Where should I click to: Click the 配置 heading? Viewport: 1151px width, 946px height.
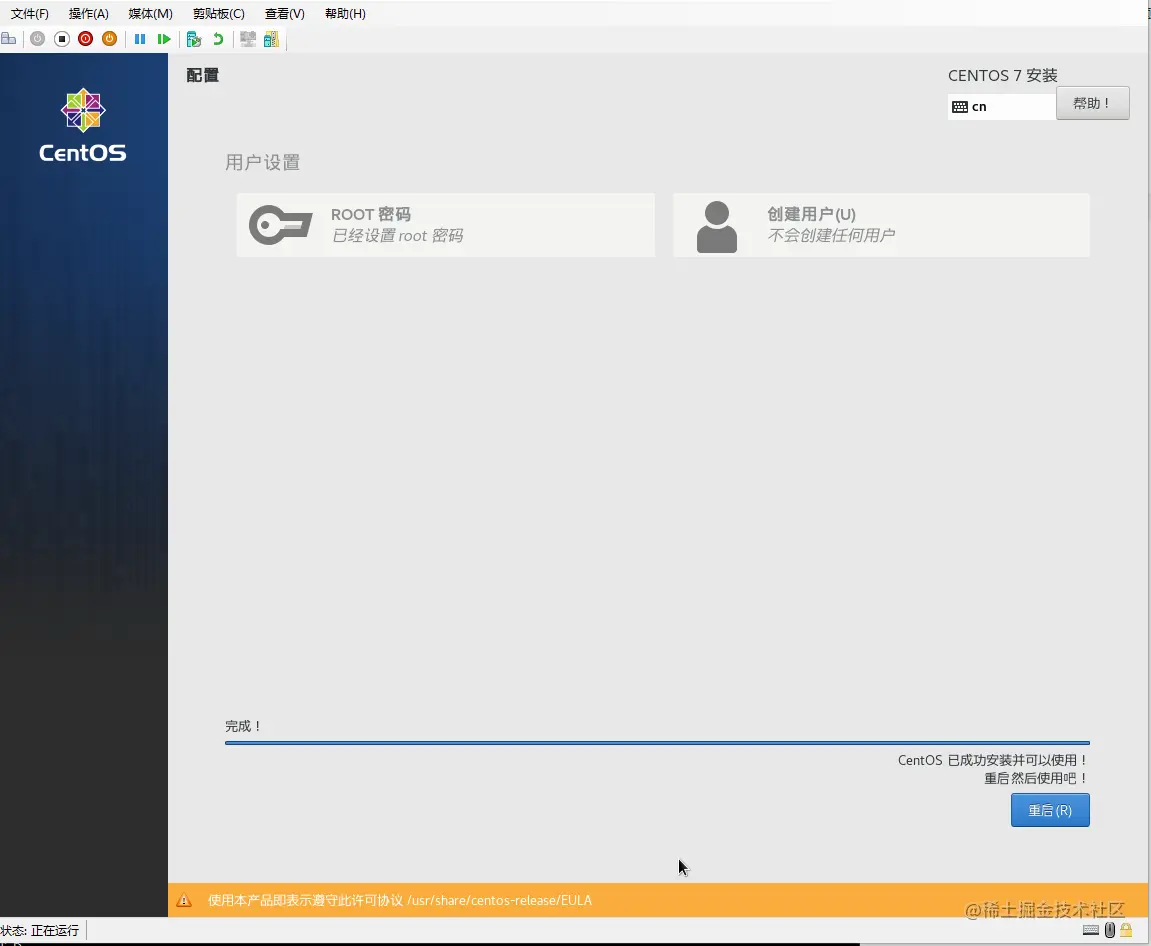pyautogui.click(x=203, y=76)
